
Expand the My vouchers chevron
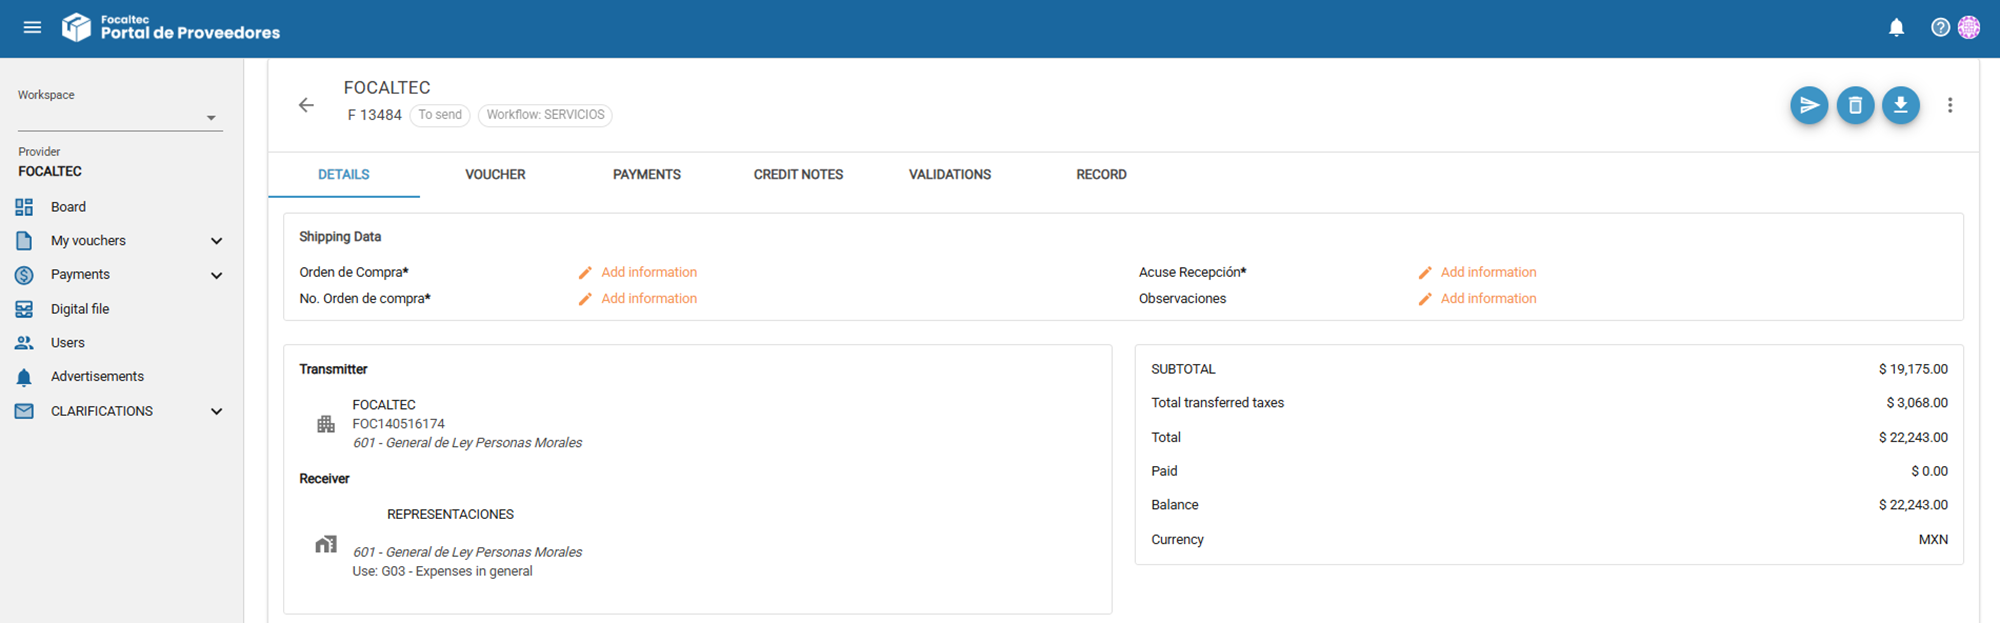click(x=216, y=241)
